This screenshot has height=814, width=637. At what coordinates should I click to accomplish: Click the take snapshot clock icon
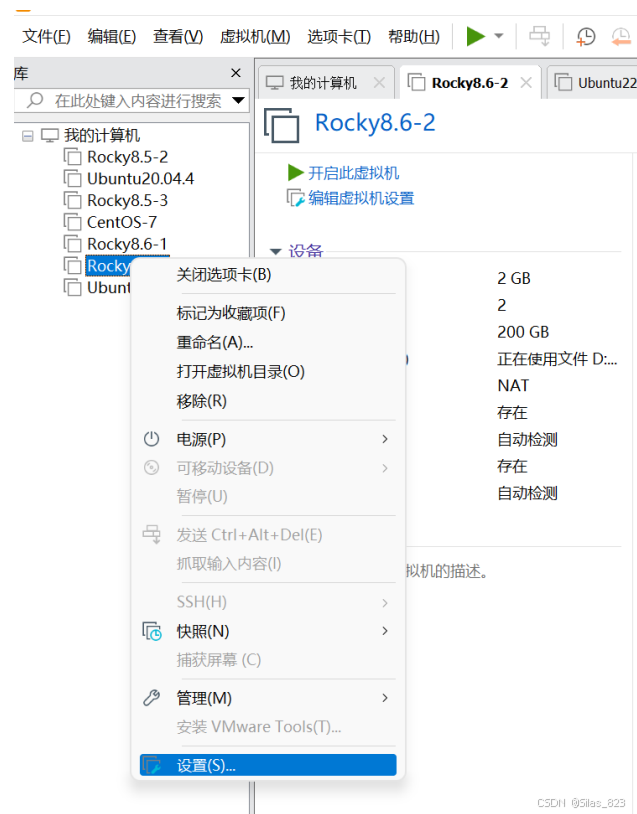pos(586,37)
